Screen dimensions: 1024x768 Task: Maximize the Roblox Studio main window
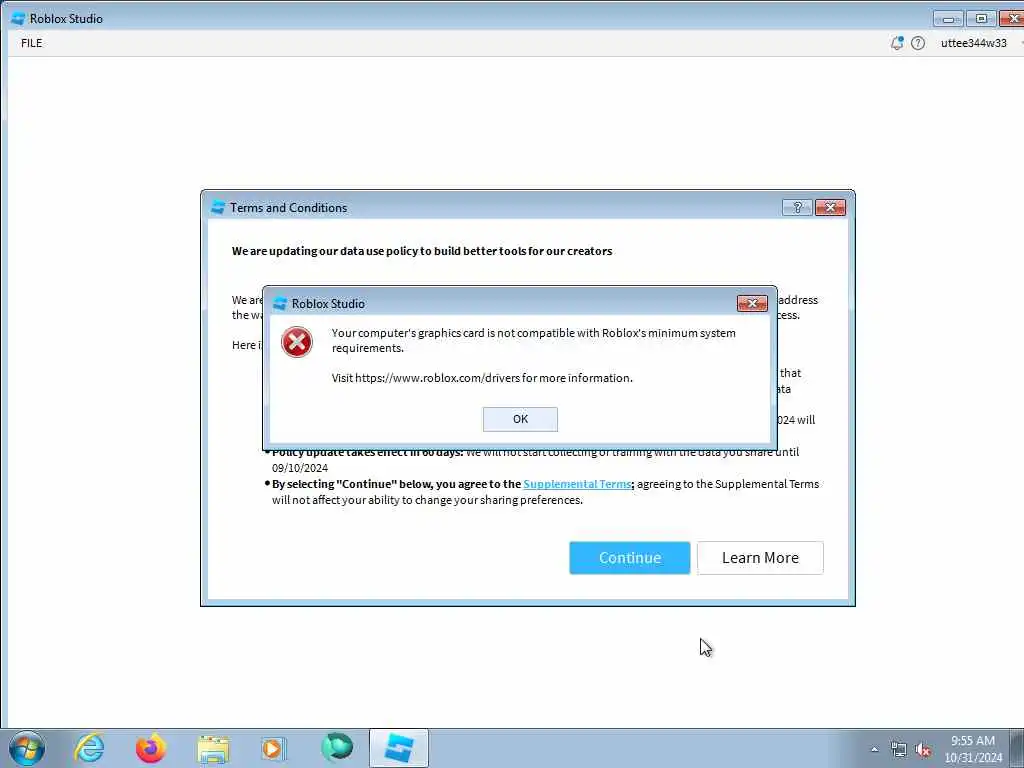pyautogui.click(x=981, y=18)
